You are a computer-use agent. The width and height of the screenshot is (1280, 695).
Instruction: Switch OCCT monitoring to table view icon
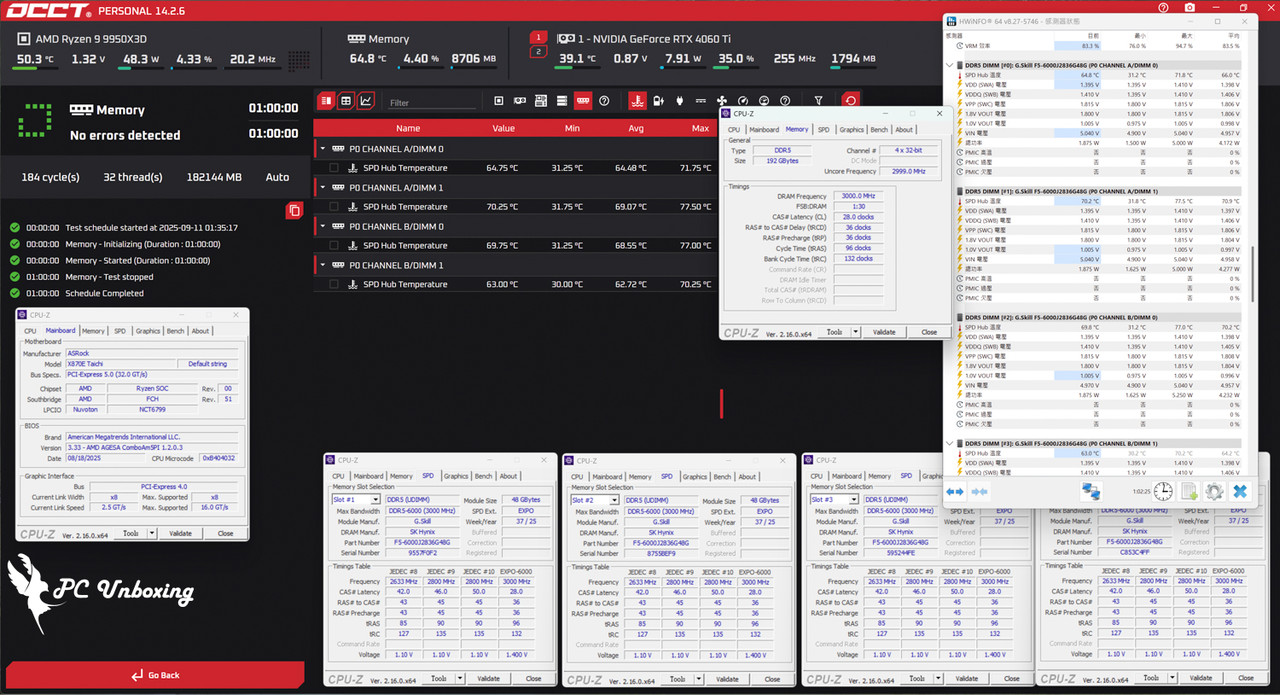tap(346, 101)
